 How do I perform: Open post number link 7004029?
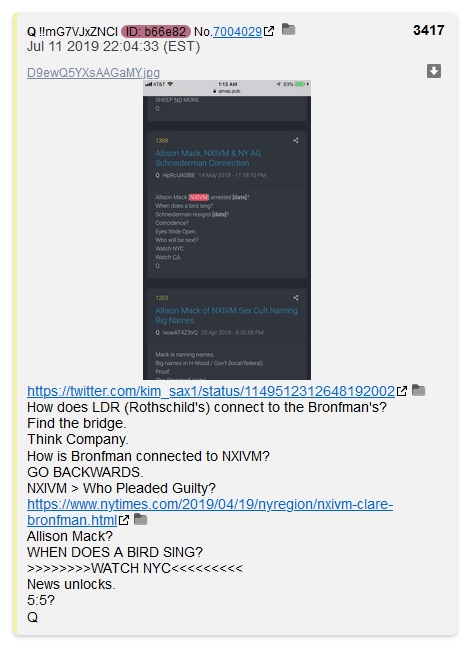pyautogui.click(x=237, y=32)
